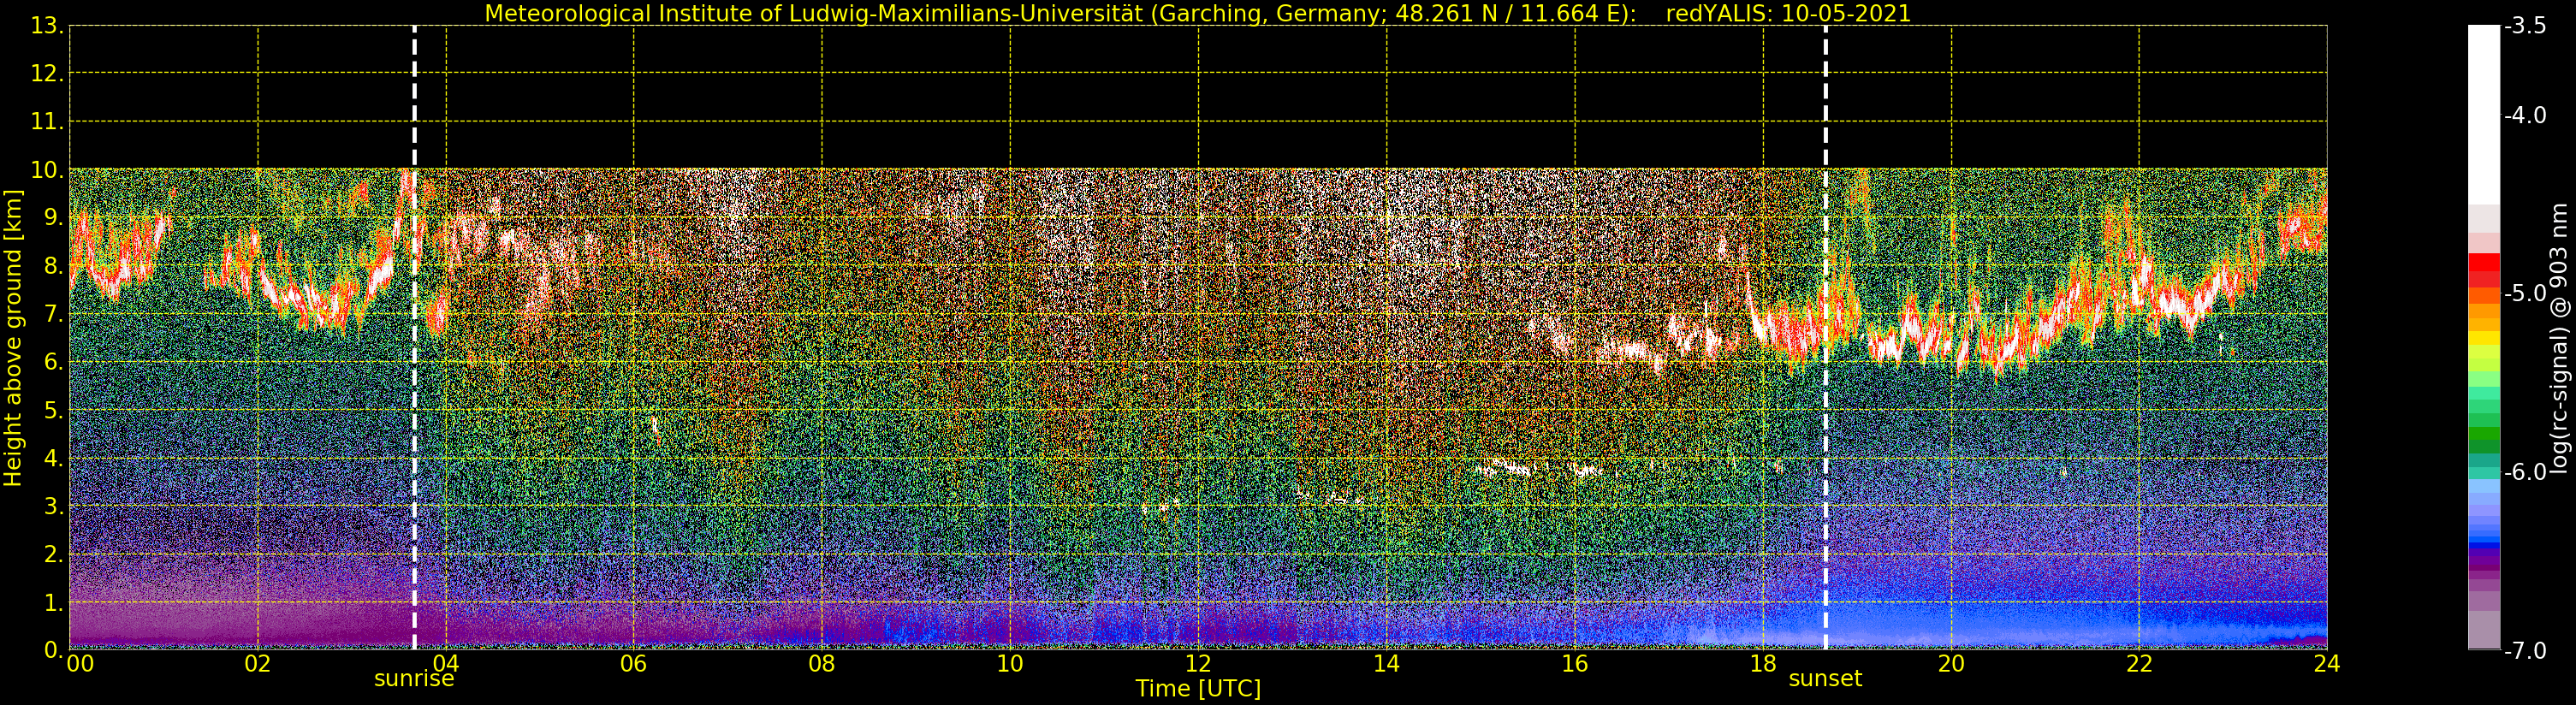
Task: Click the "04" time axis tick label
Action: 446,664
